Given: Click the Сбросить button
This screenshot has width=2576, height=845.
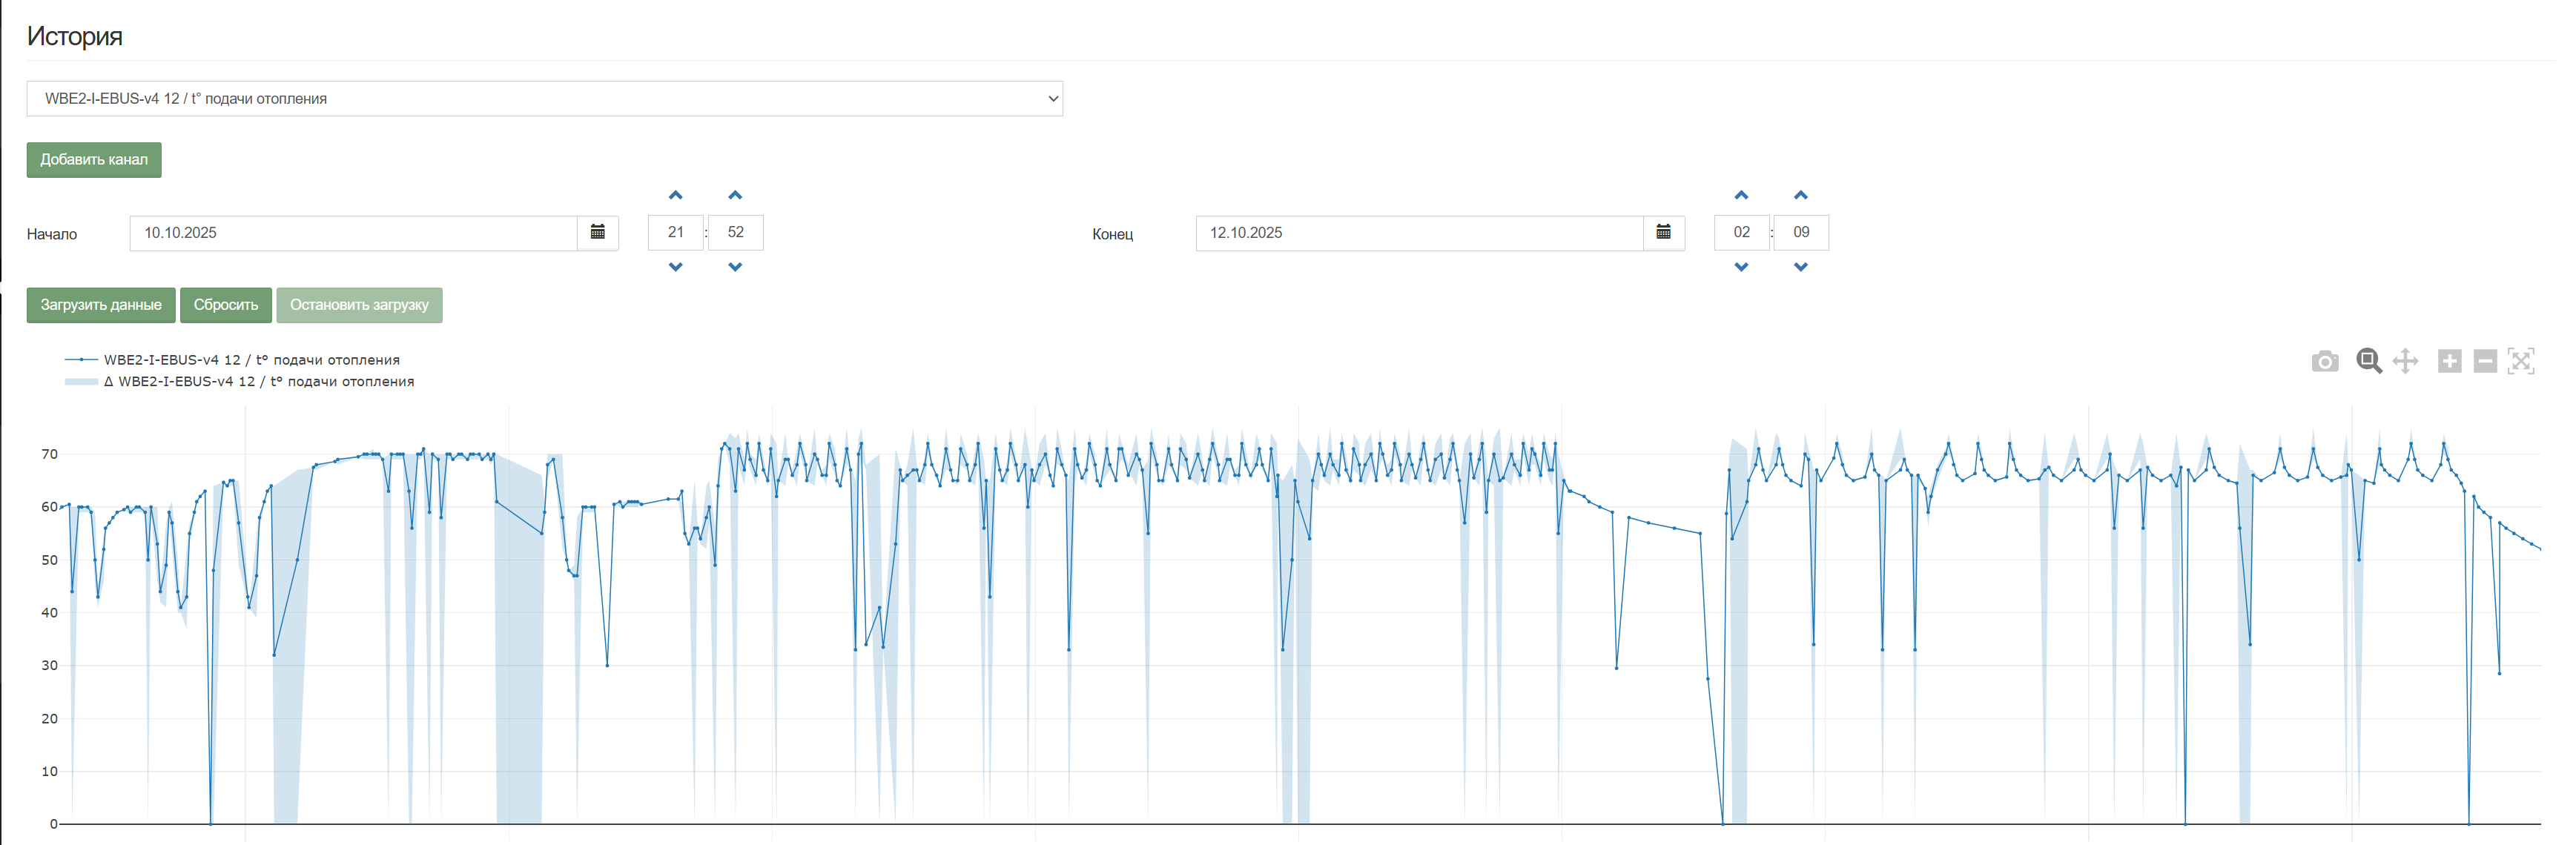Looking at the screenshot, I should 225,305.
